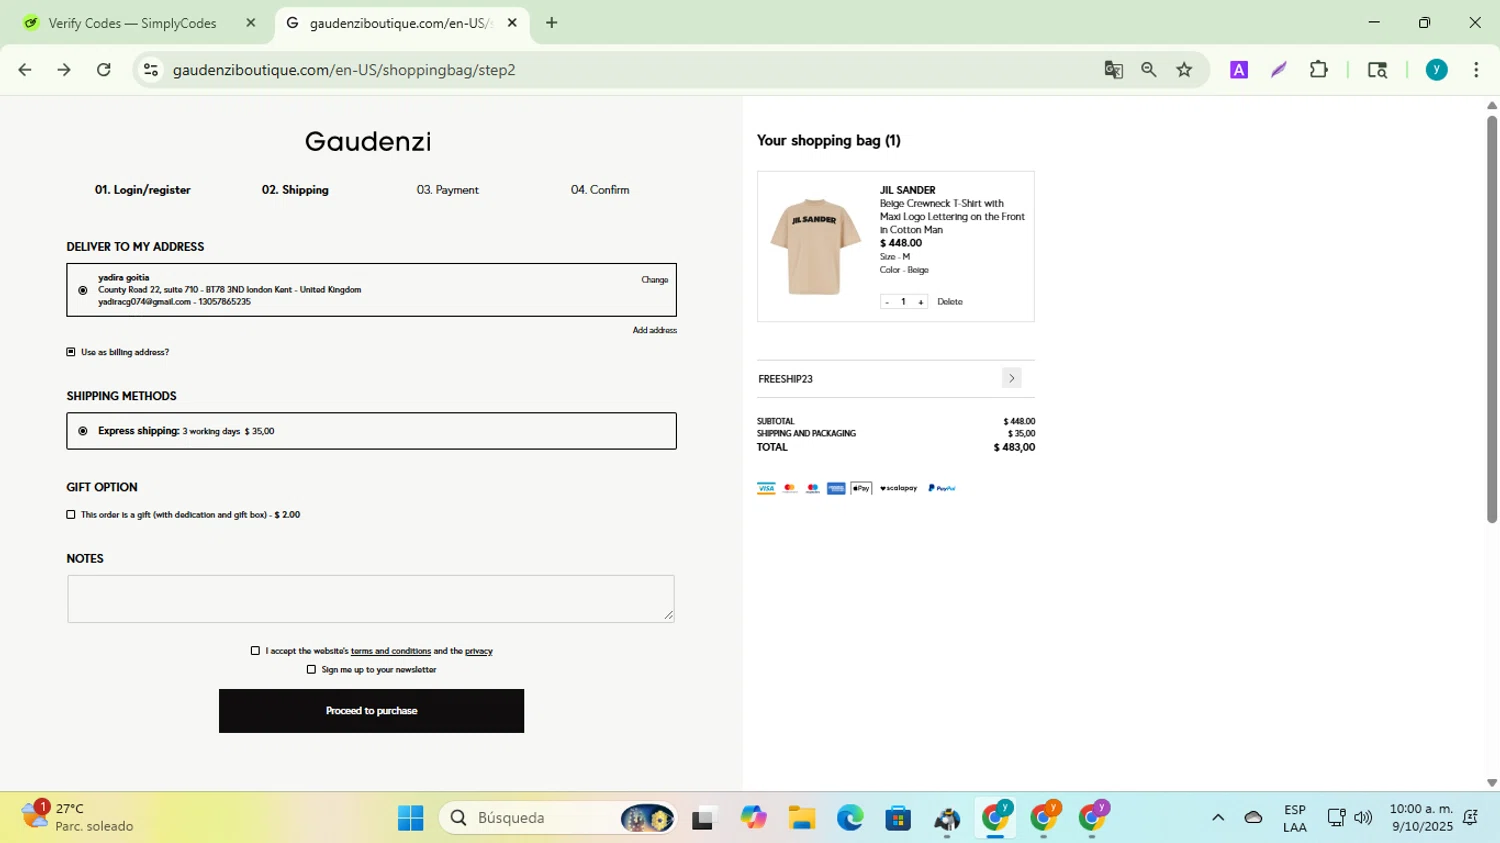Open the translate page icon
Viewport: 1500px width, 843px height.
point(1113,70)
